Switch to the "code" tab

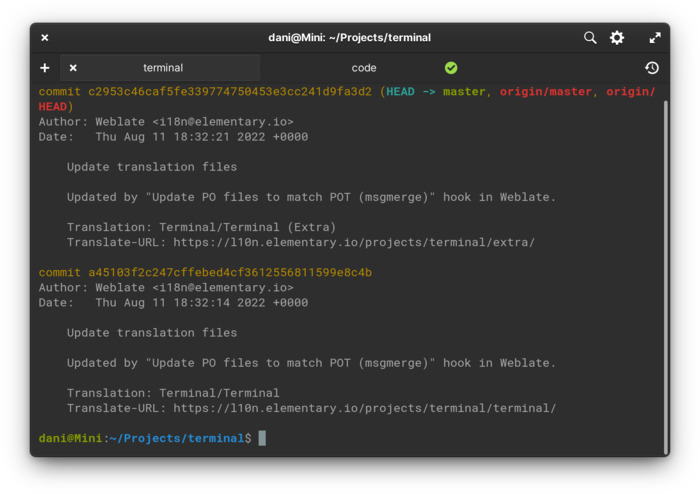[x=364, y=68]
